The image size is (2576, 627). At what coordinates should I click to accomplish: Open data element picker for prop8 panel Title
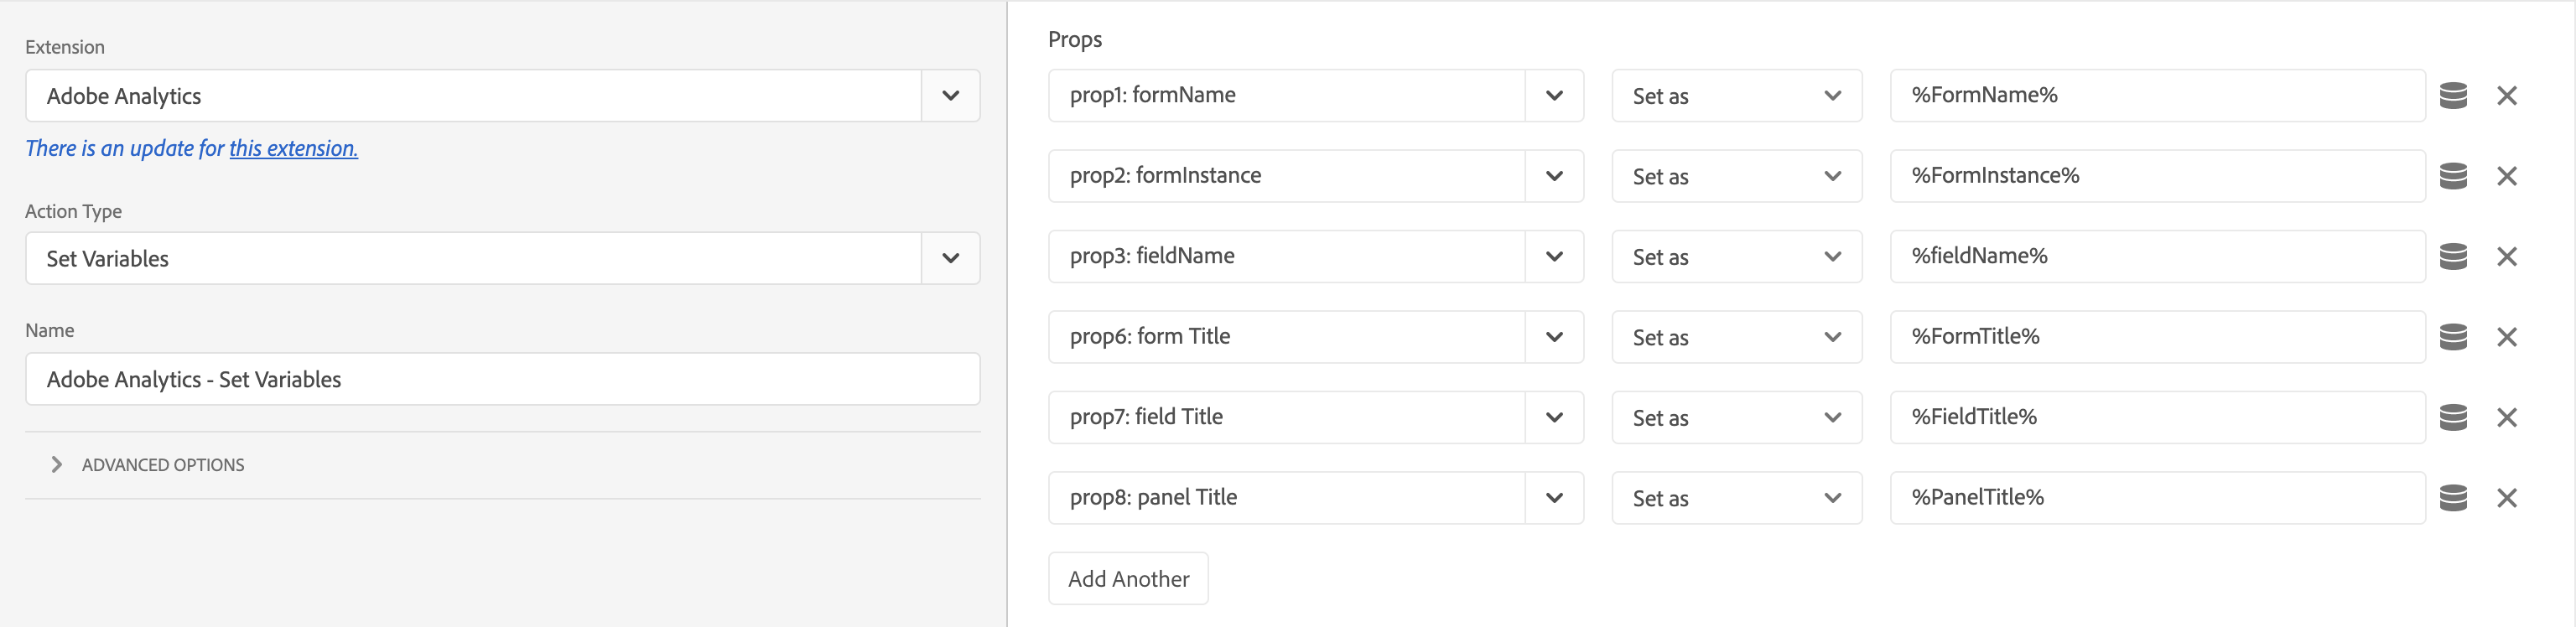(2453, 498)
